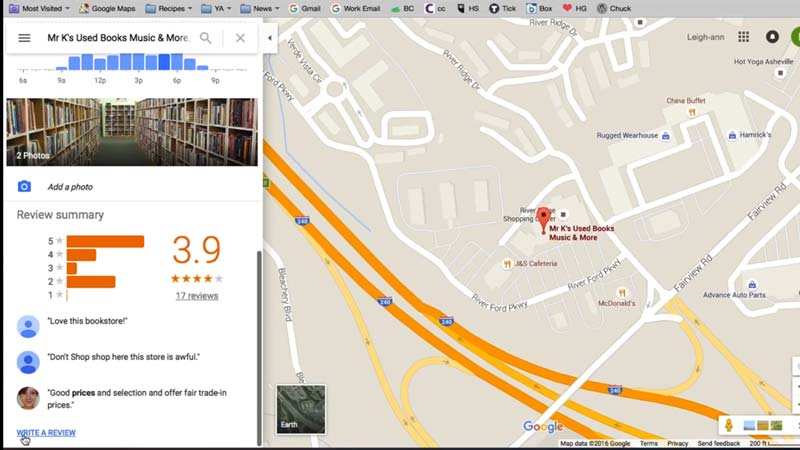Open the Chuck bookmark
The width and height of the screenshot is (800, 450).
tap(614, 8)
